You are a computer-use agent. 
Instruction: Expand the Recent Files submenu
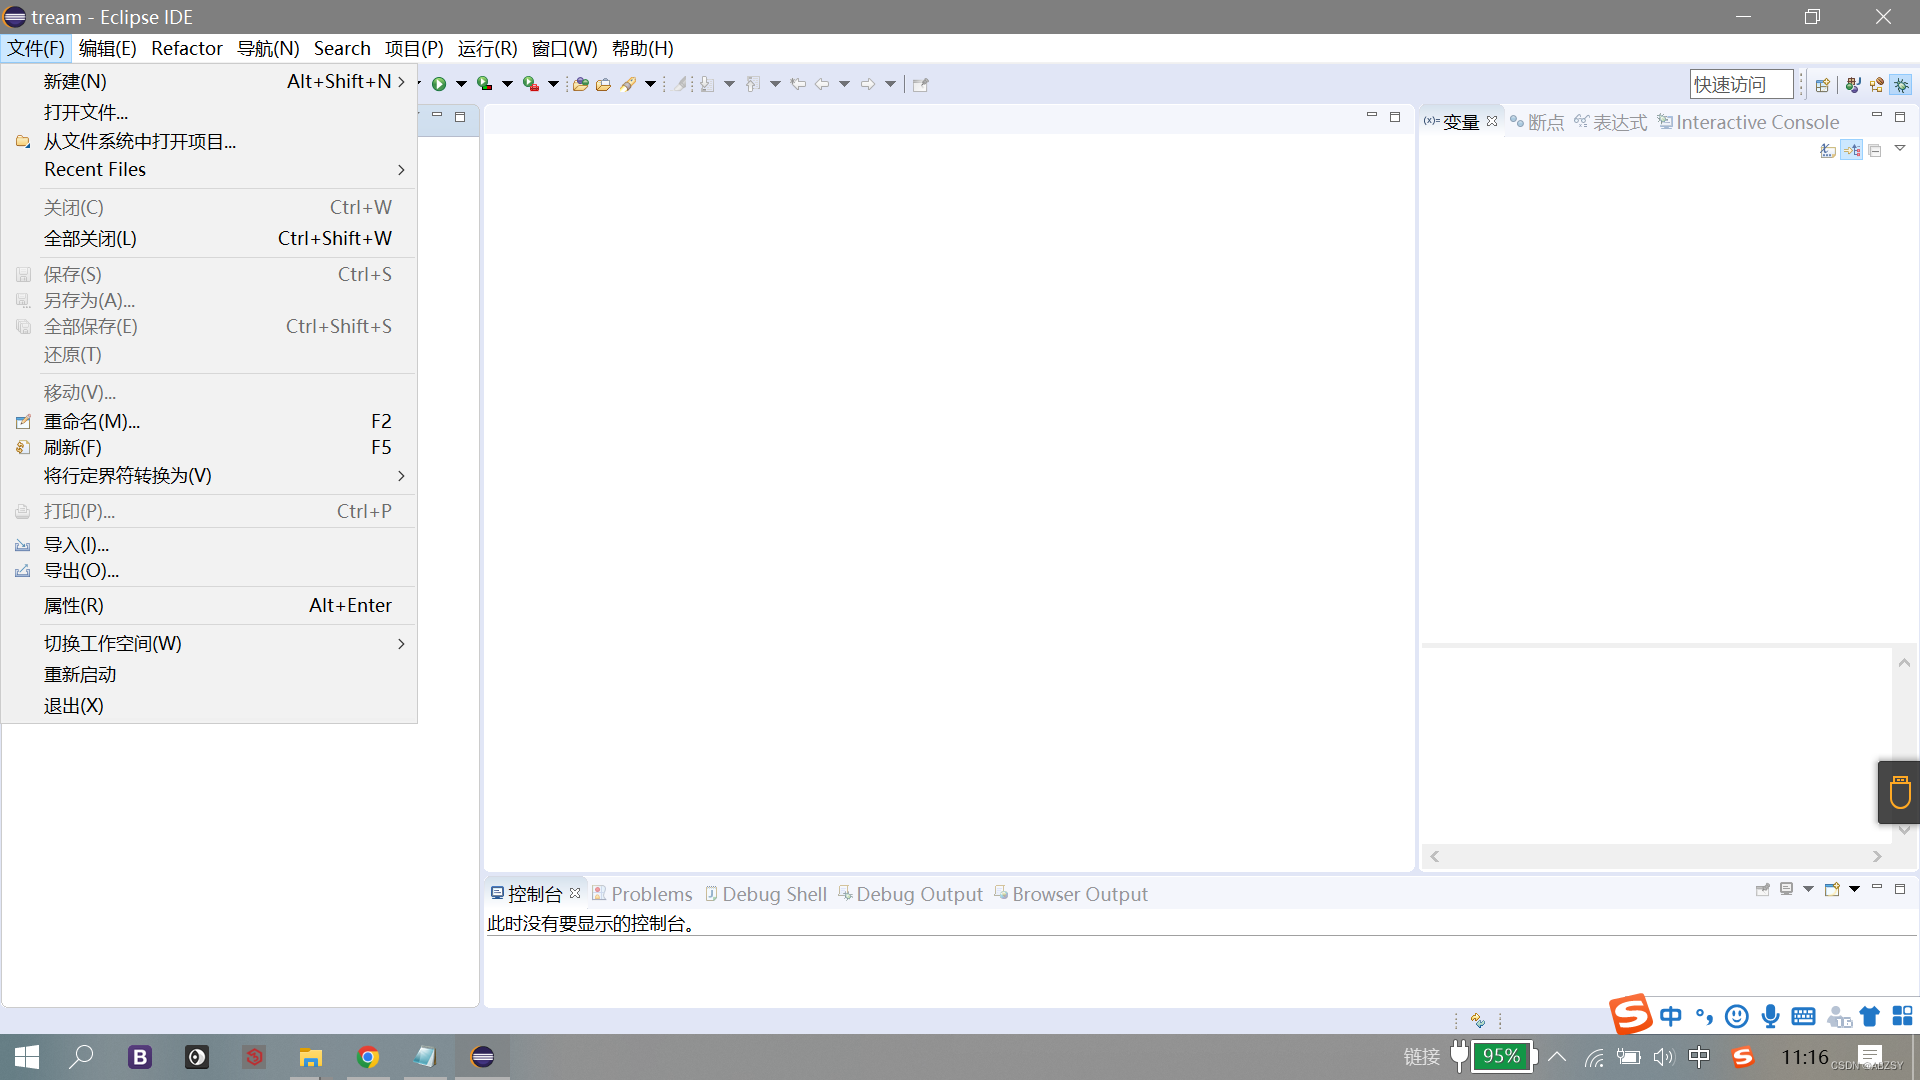210,170
